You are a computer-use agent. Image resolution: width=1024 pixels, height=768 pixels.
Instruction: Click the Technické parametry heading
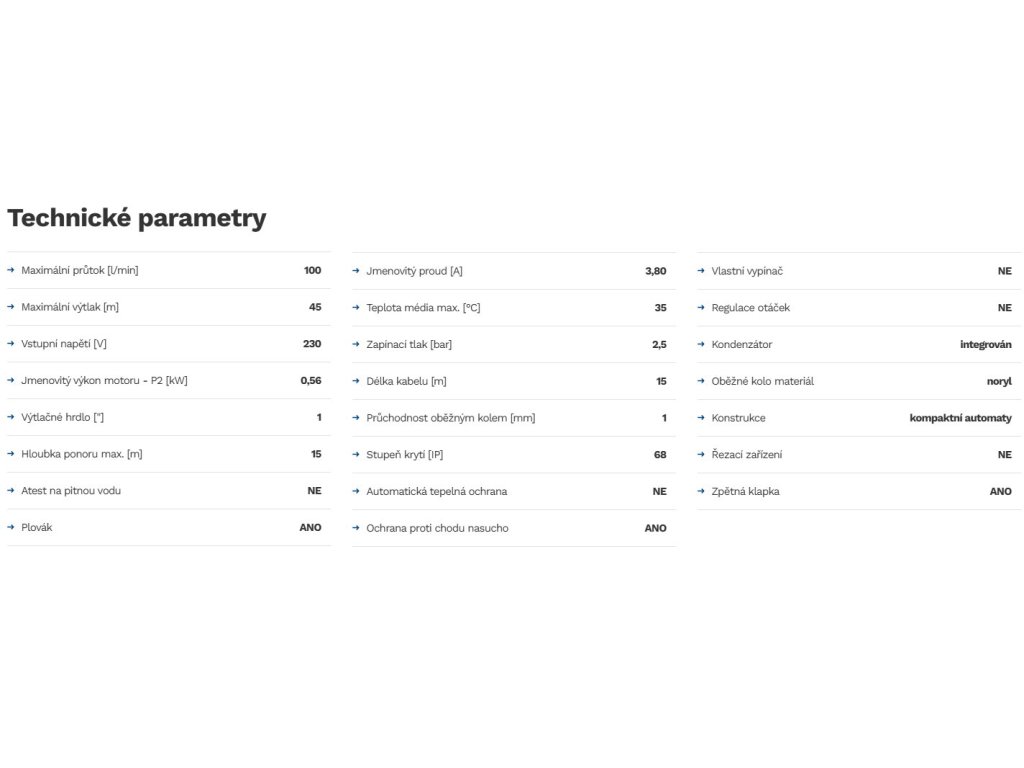[136, 218]
